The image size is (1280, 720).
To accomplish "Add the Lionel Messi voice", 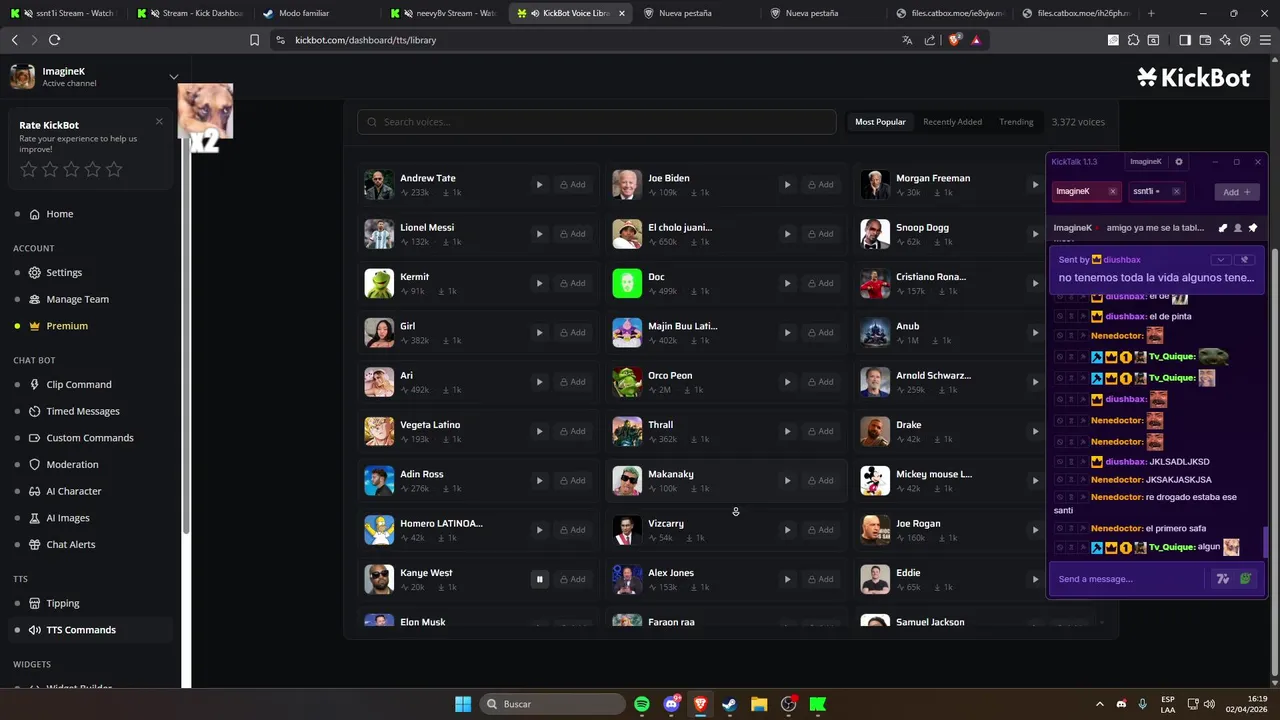I will (x=573, y=234).
